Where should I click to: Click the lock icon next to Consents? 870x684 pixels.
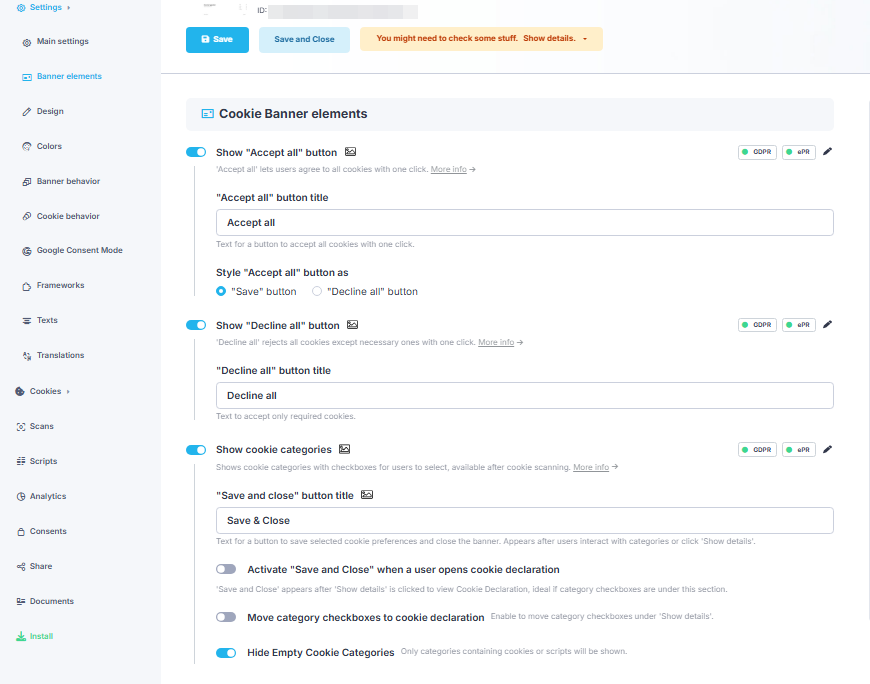[21, 531]
